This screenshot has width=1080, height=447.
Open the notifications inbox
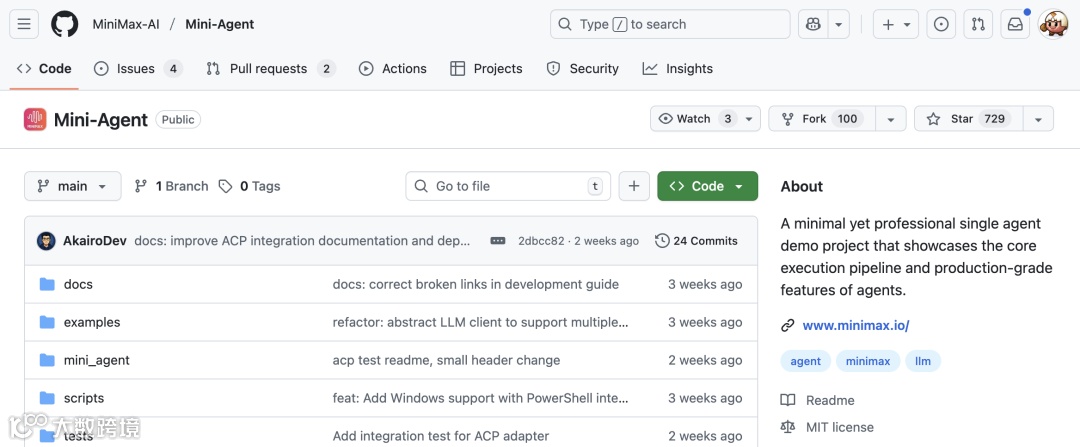pos(1015,24)
